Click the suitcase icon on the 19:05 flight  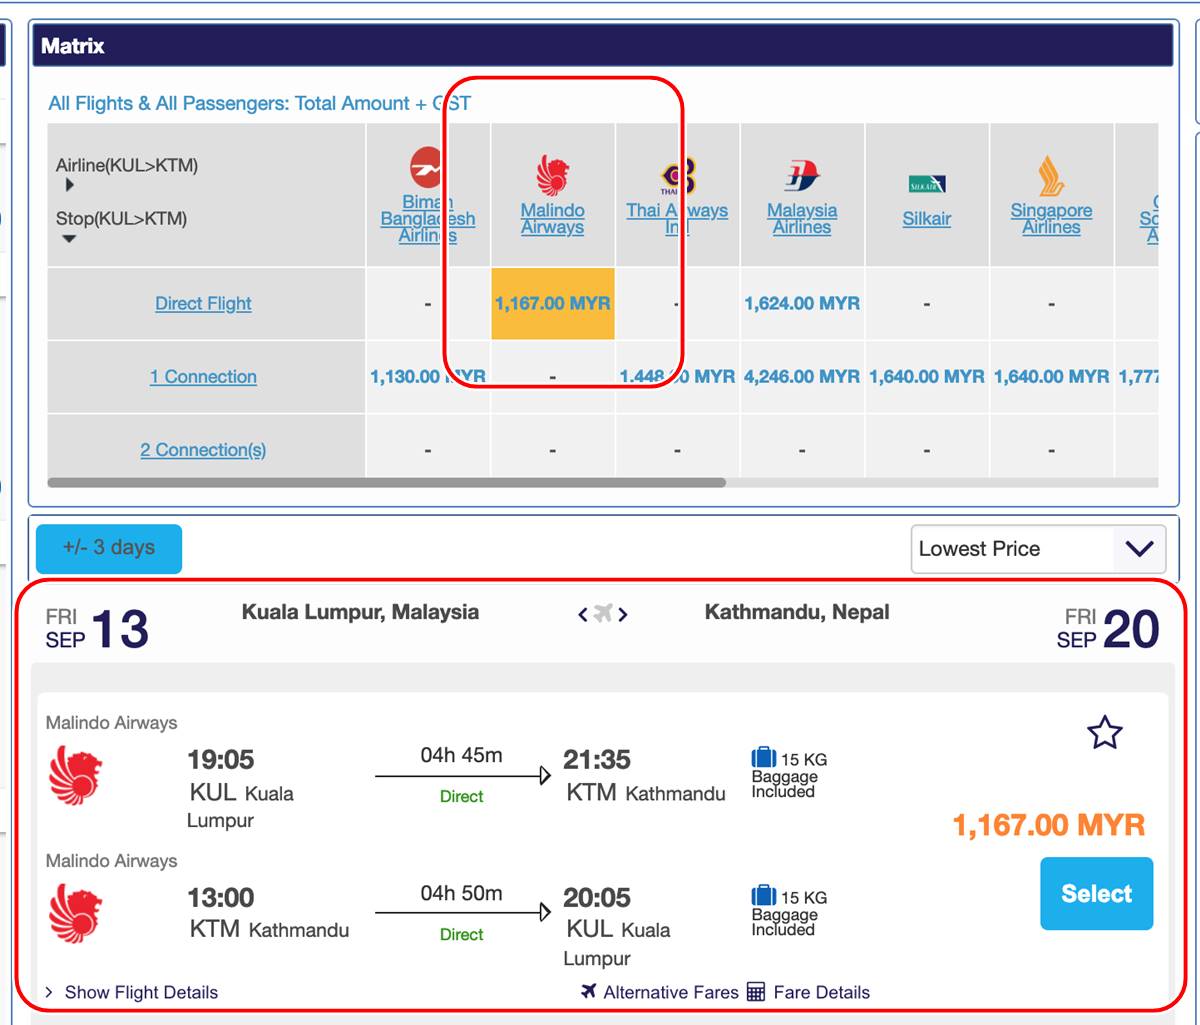tap(764, 758)
